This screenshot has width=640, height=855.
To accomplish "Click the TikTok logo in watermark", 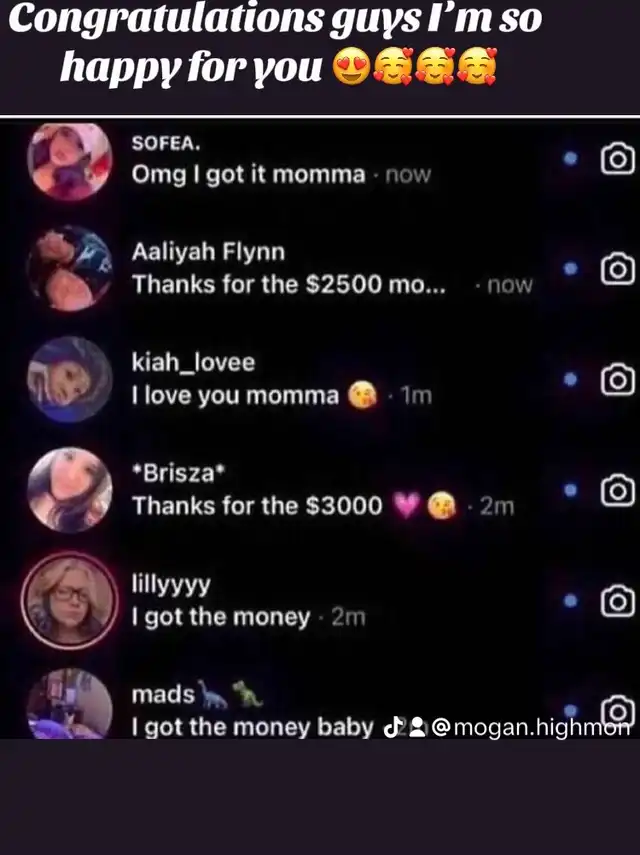I will [393, 727].
